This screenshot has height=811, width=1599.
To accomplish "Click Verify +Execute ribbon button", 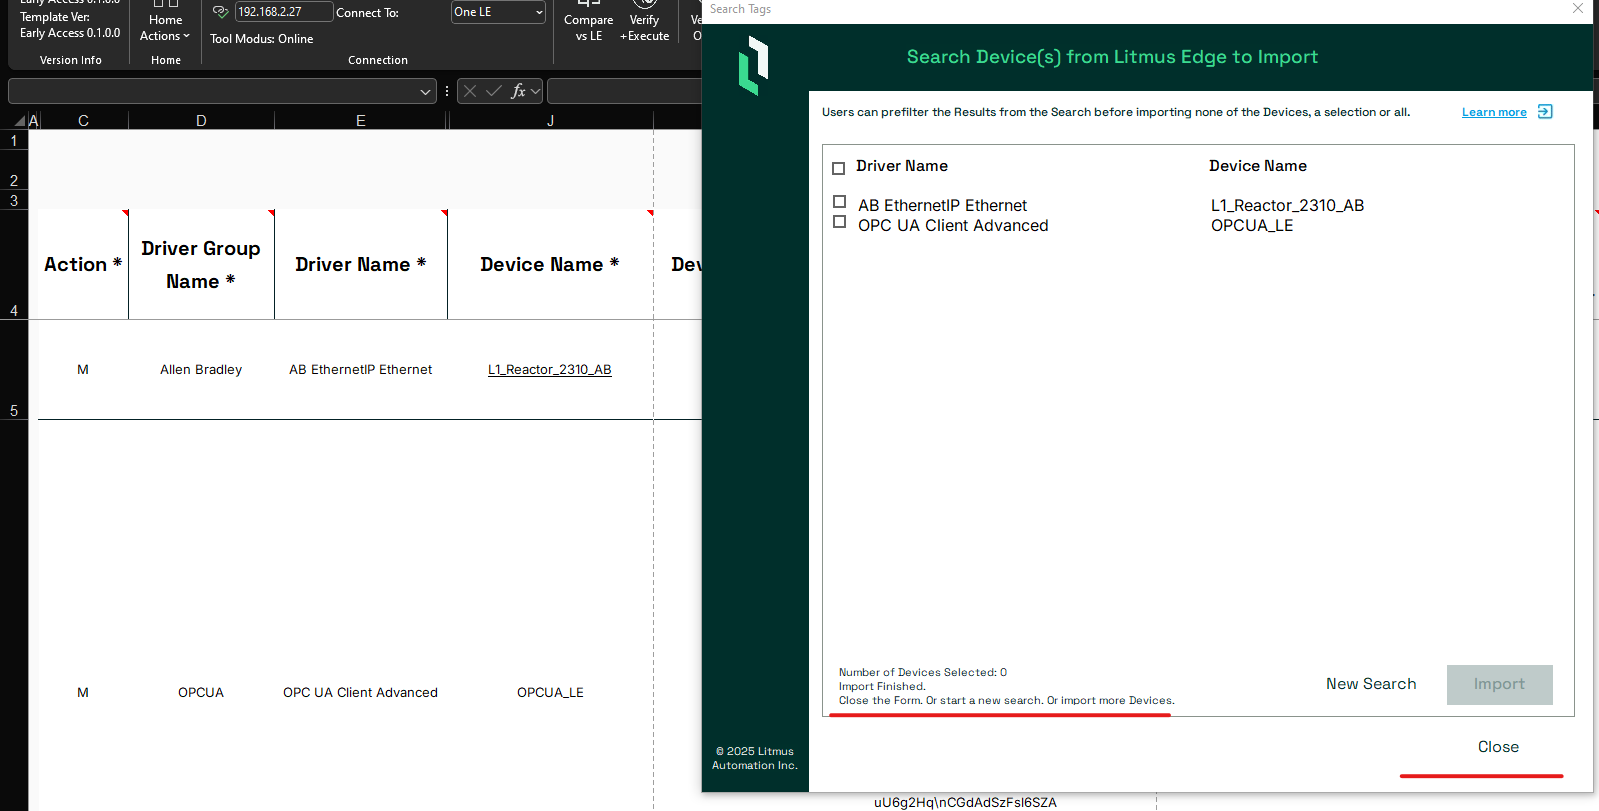I will pyautogui.click(x=644, y=22).
